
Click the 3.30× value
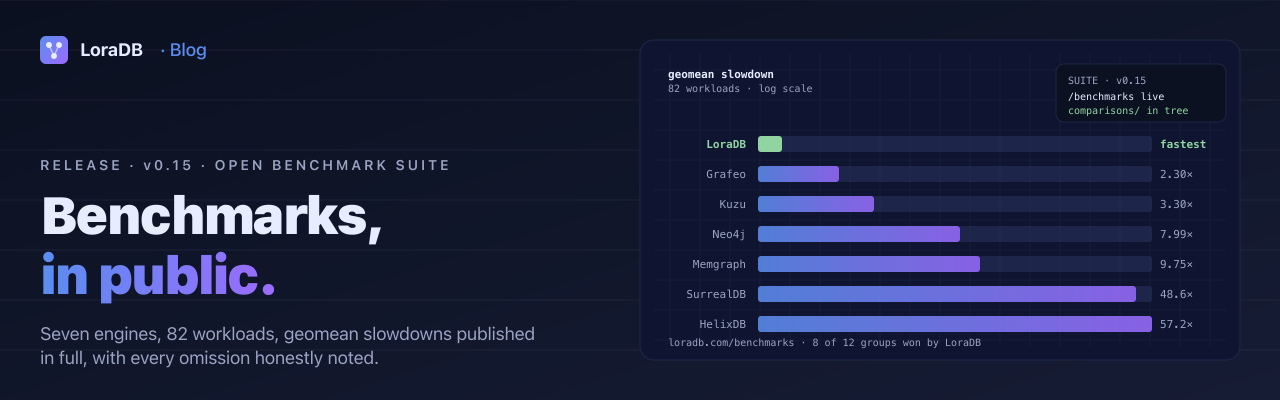[1176, 204]
